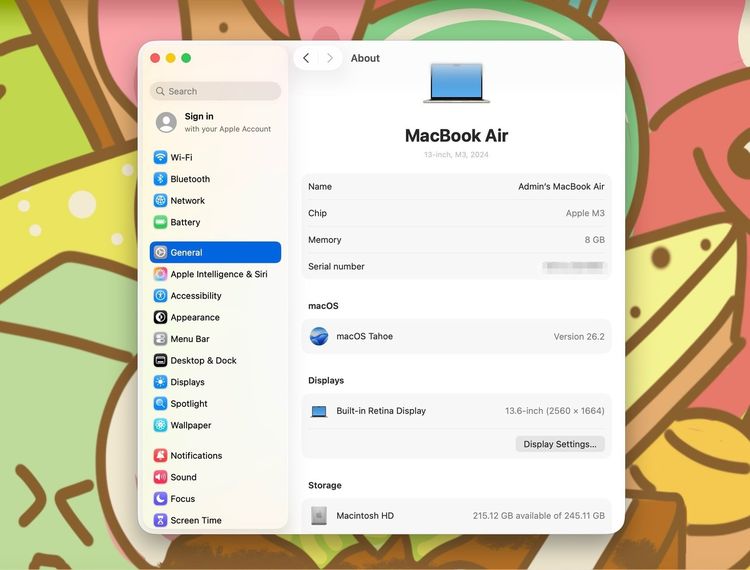Image resolution: width=750 pixels, height=570 pixels.
Task: Click the Displays sun icon
Action: tap(160, 382)
